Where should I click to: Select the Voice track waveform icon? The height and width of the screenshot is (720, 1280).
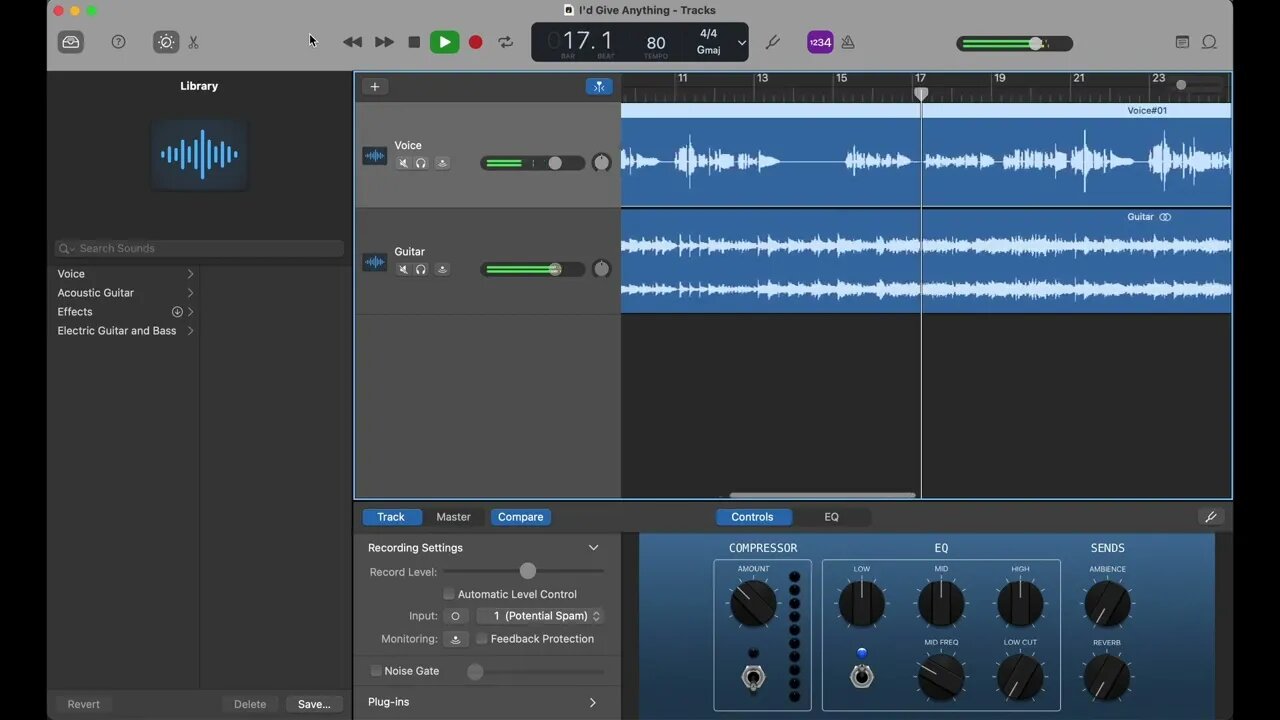coord(375,156)
